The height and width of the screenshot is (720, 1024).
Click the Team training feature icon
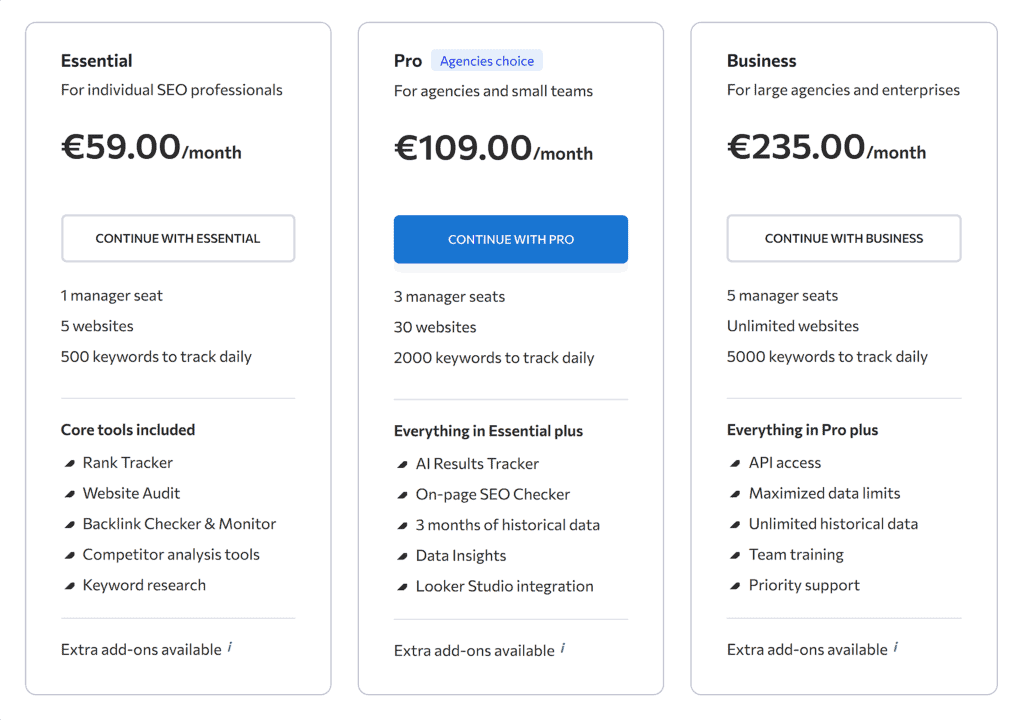[735, 555]
